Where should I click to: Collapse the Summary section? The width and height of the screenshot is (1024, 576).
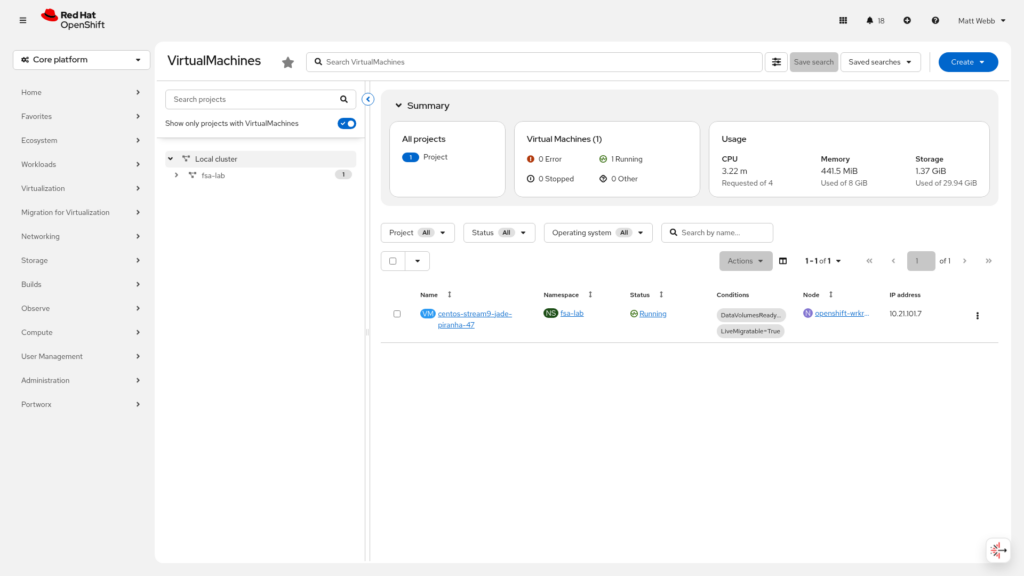[x=398, y=105]
